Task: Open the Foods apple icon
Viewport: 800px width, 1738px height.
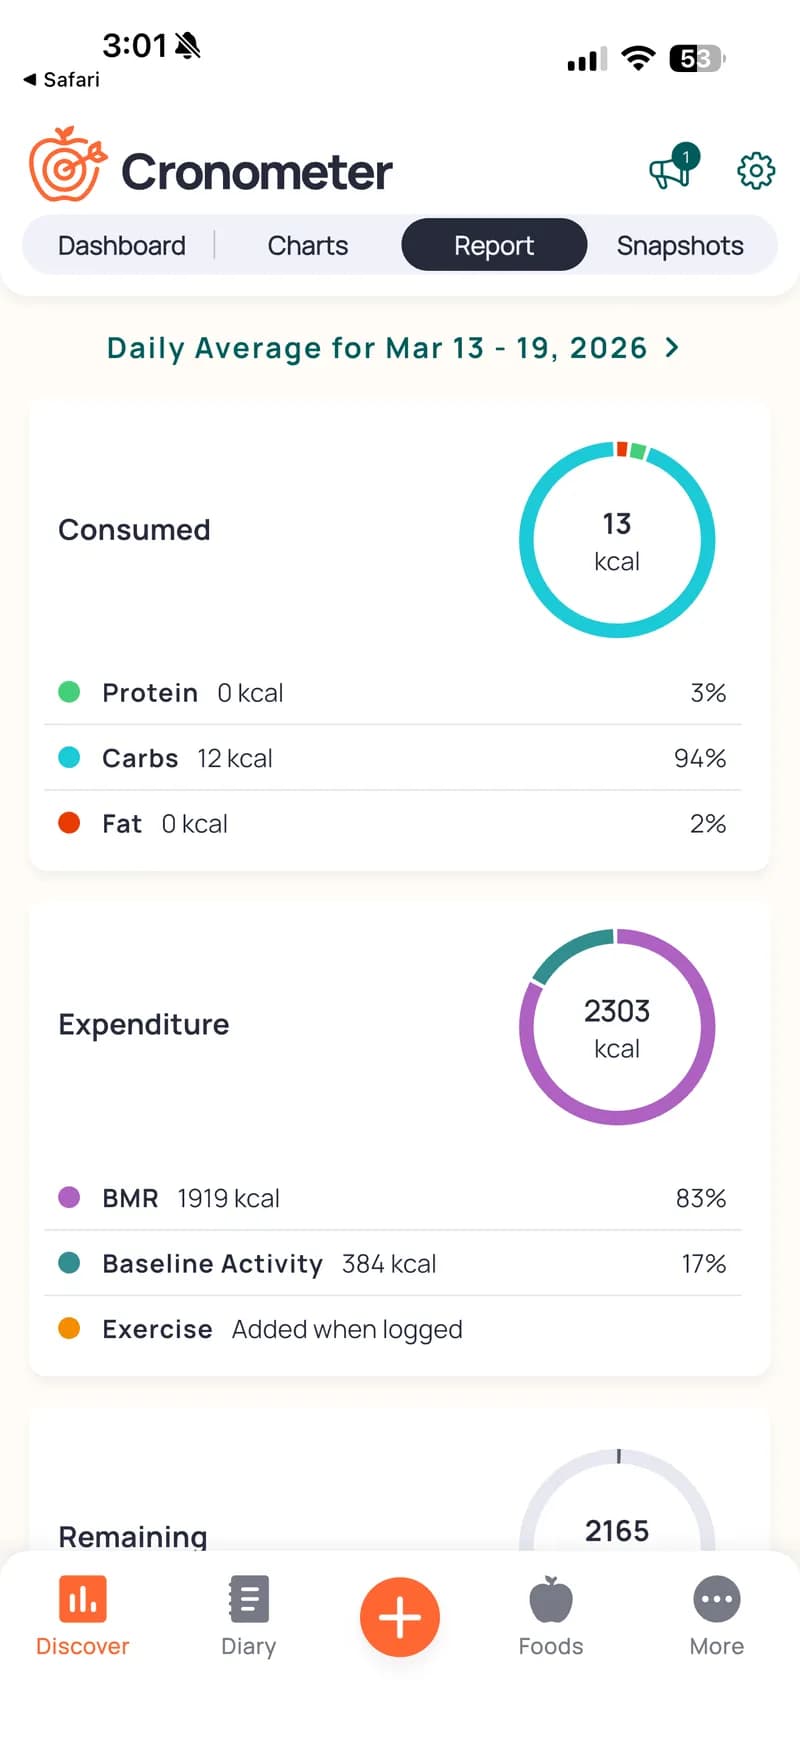Action: click(550, 1600)
